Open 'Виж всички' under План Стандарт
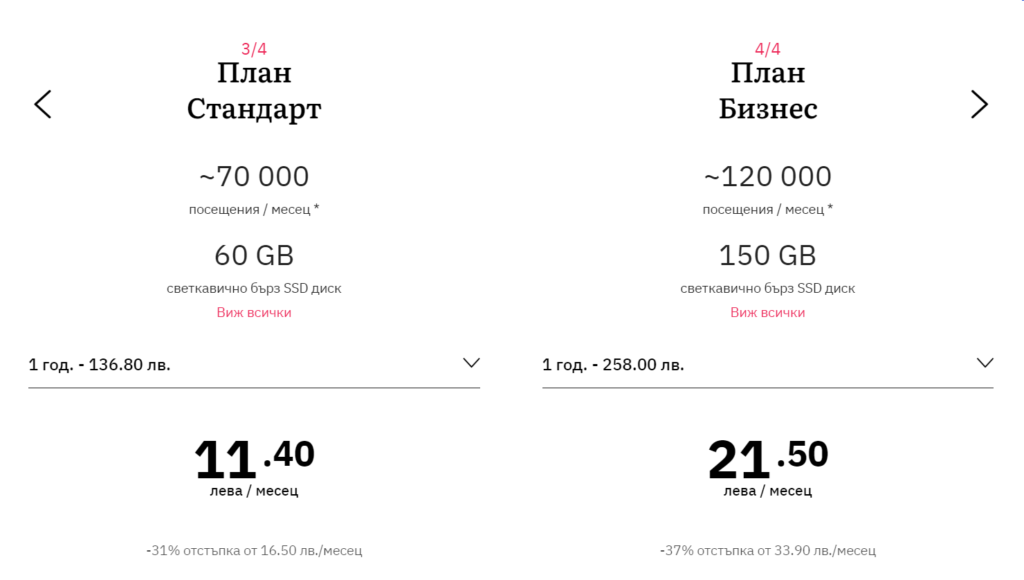 [x=254, y=313]
